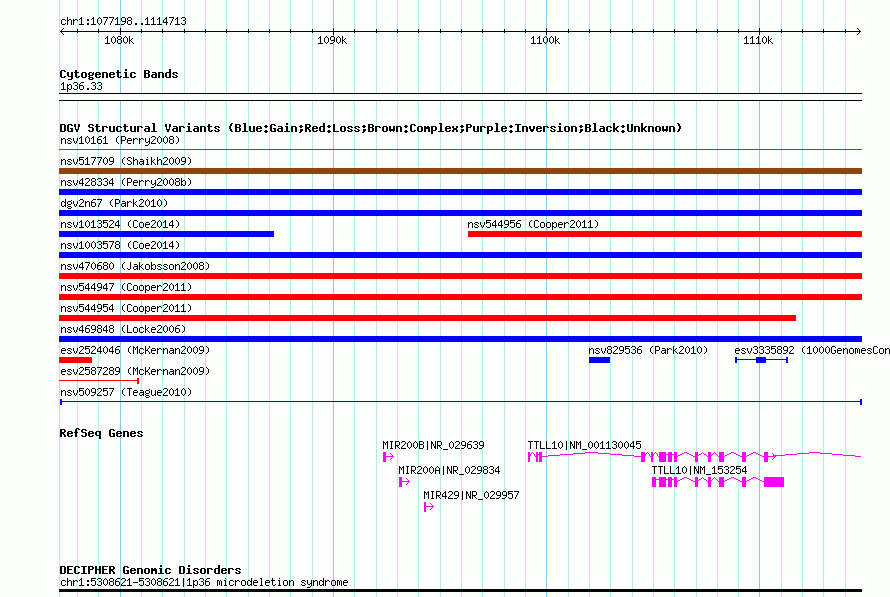Click the RefSeq Genes track title

[x=101, y=433]
